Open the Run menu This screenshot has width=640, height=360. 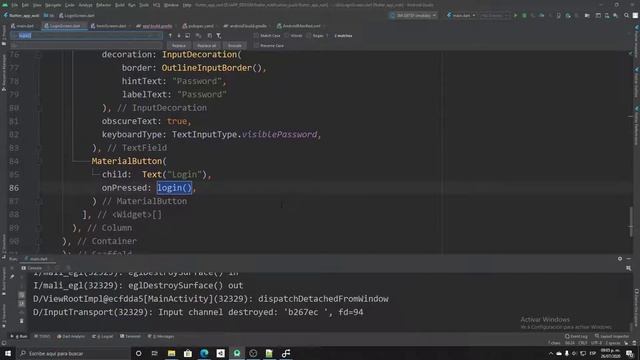coord(131,5)
